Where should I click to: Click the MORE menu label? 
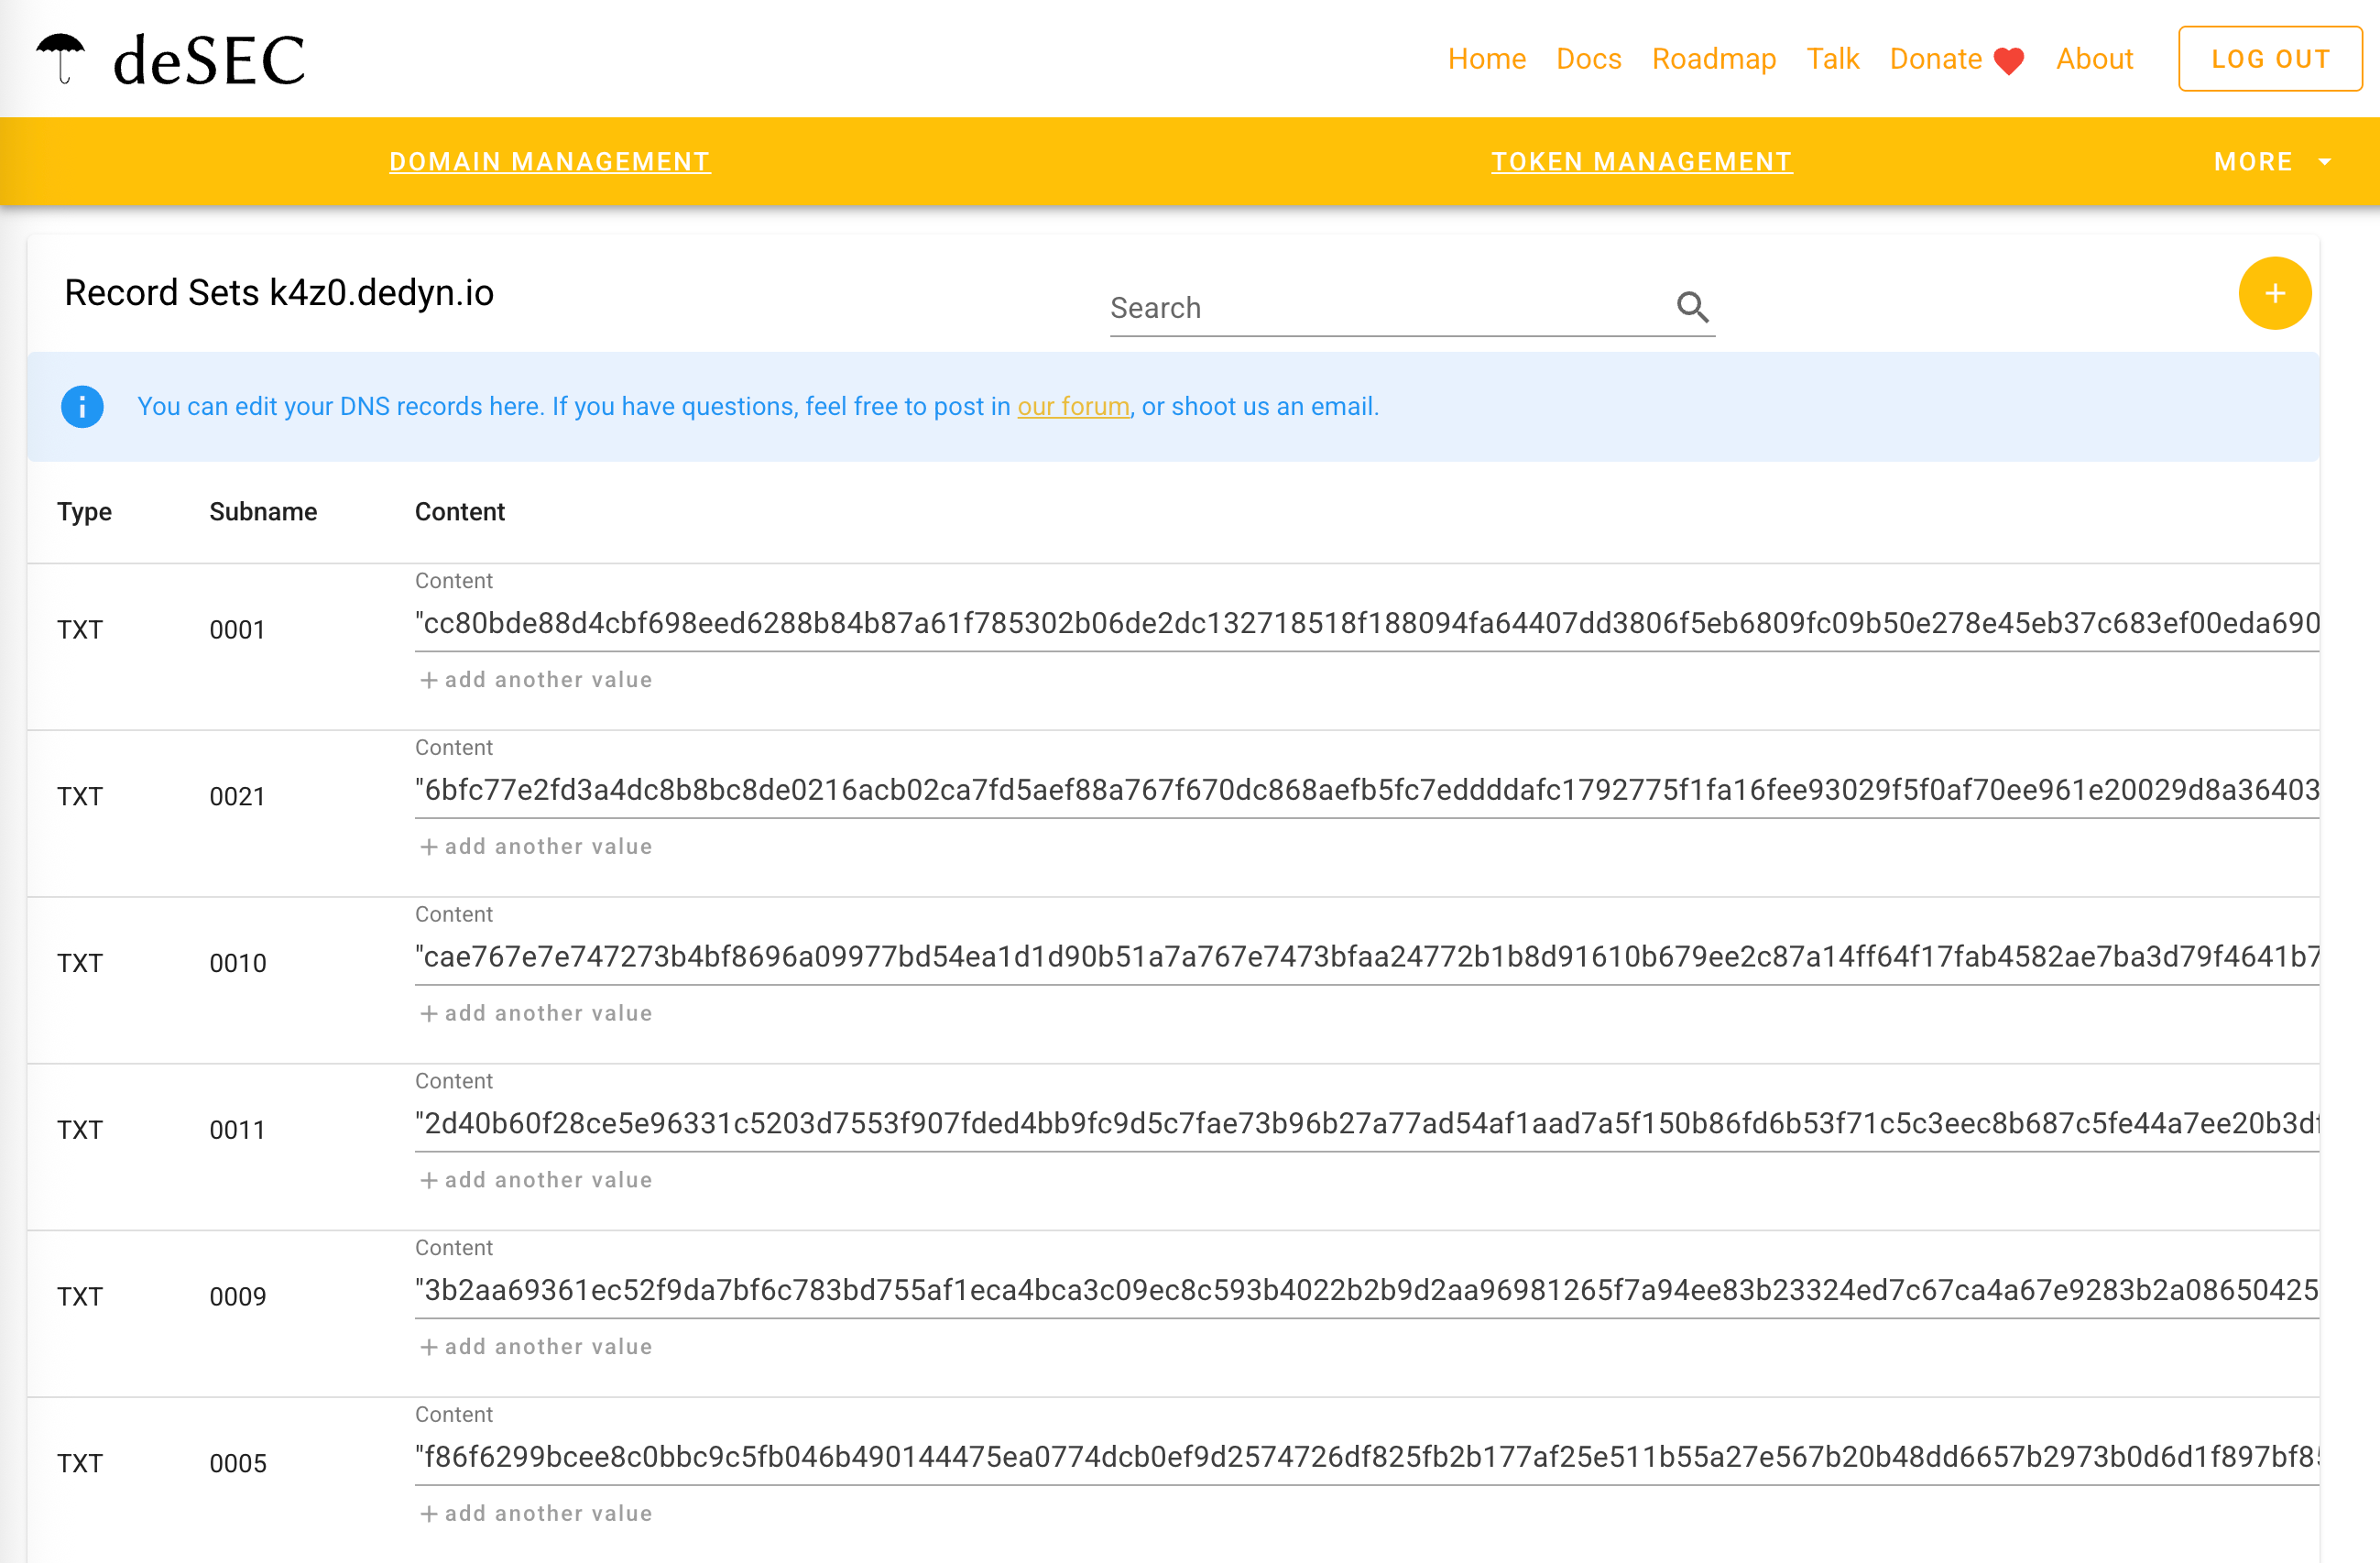tap(2253, 162)
